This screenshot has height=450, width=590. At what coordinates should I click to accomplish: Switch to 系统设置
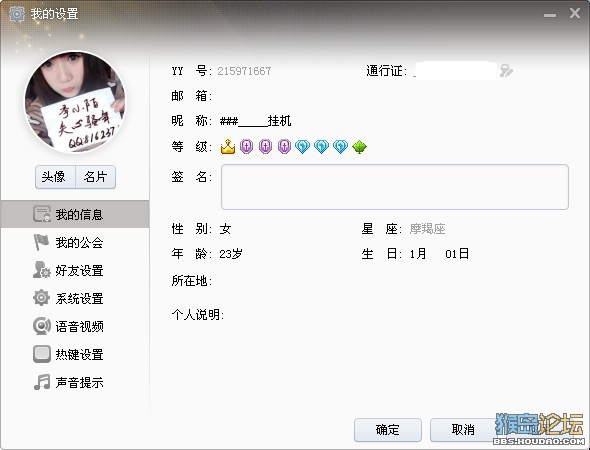[x=75, y=298]
